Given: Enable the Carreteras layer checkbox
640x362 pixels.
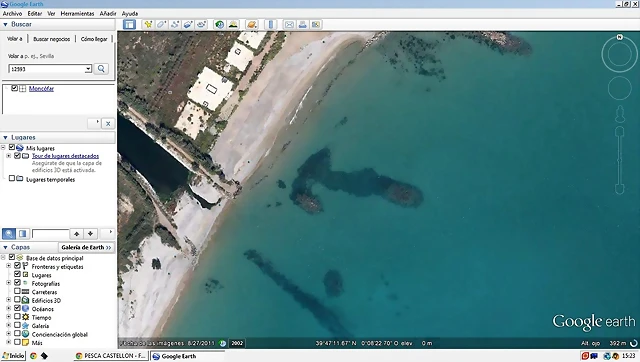Looking at the screenshot, I should point(17,291).
